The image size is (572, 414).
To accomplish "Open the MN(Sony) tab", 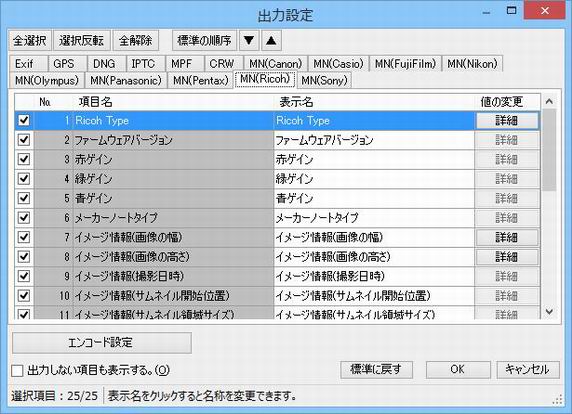I will coord(324,80).
